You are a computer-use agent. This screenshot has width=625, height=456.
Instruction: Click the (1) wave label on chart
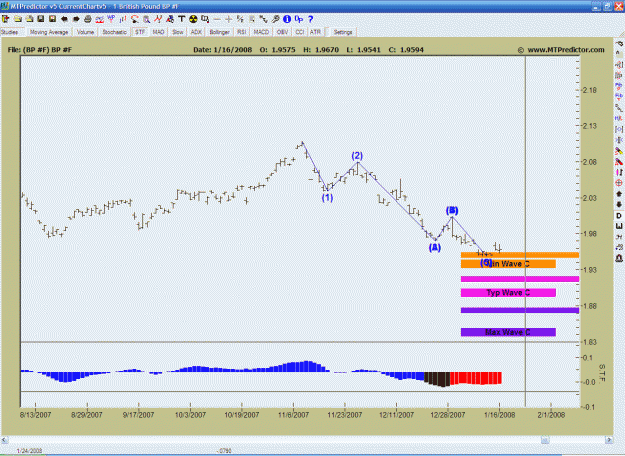[x=327, y=198]
